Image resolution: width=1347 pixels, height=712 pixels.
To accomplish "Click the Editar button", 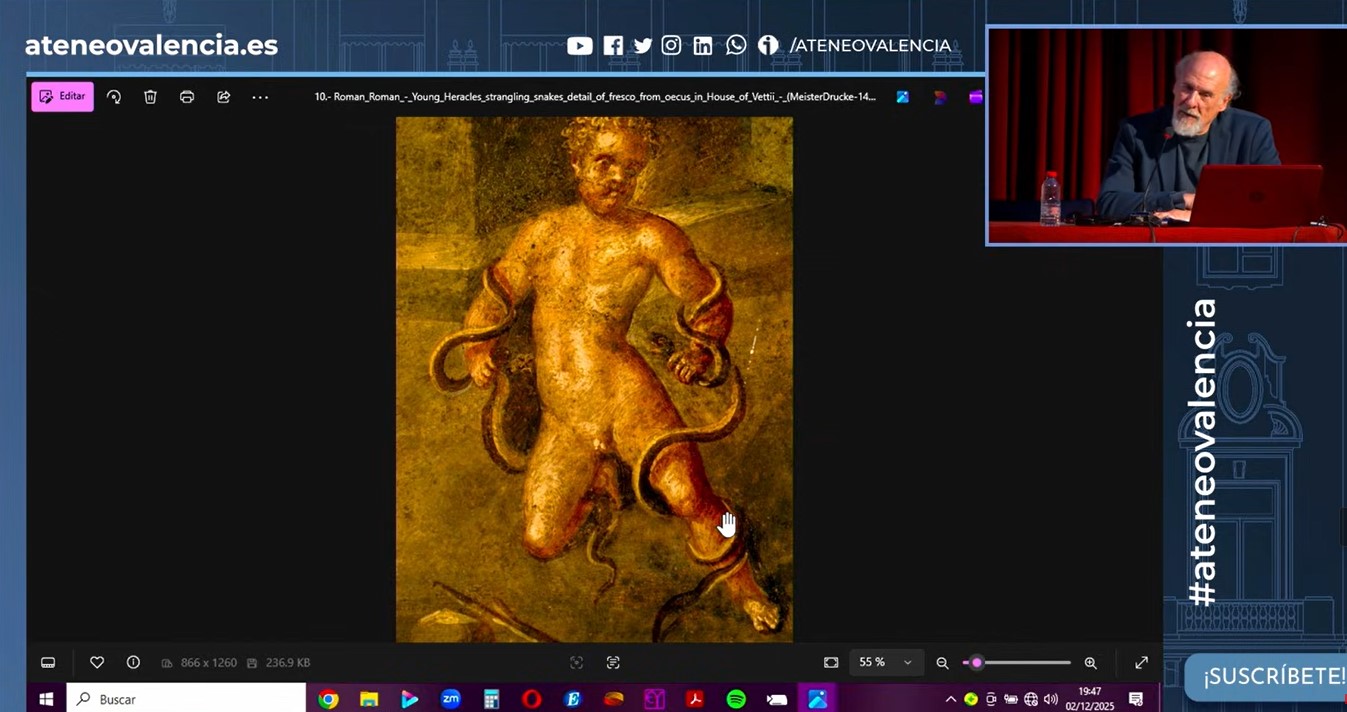I will click(62, 96).
